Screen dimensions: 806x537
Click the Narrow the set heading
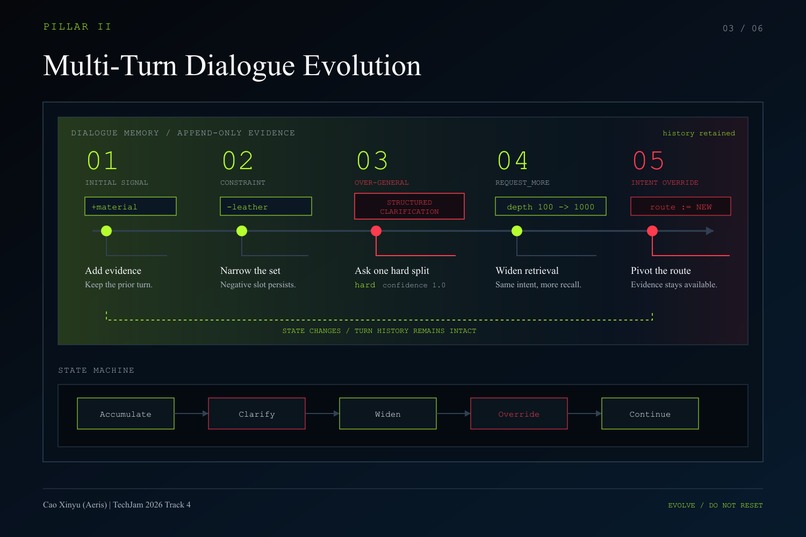point(250,271)
